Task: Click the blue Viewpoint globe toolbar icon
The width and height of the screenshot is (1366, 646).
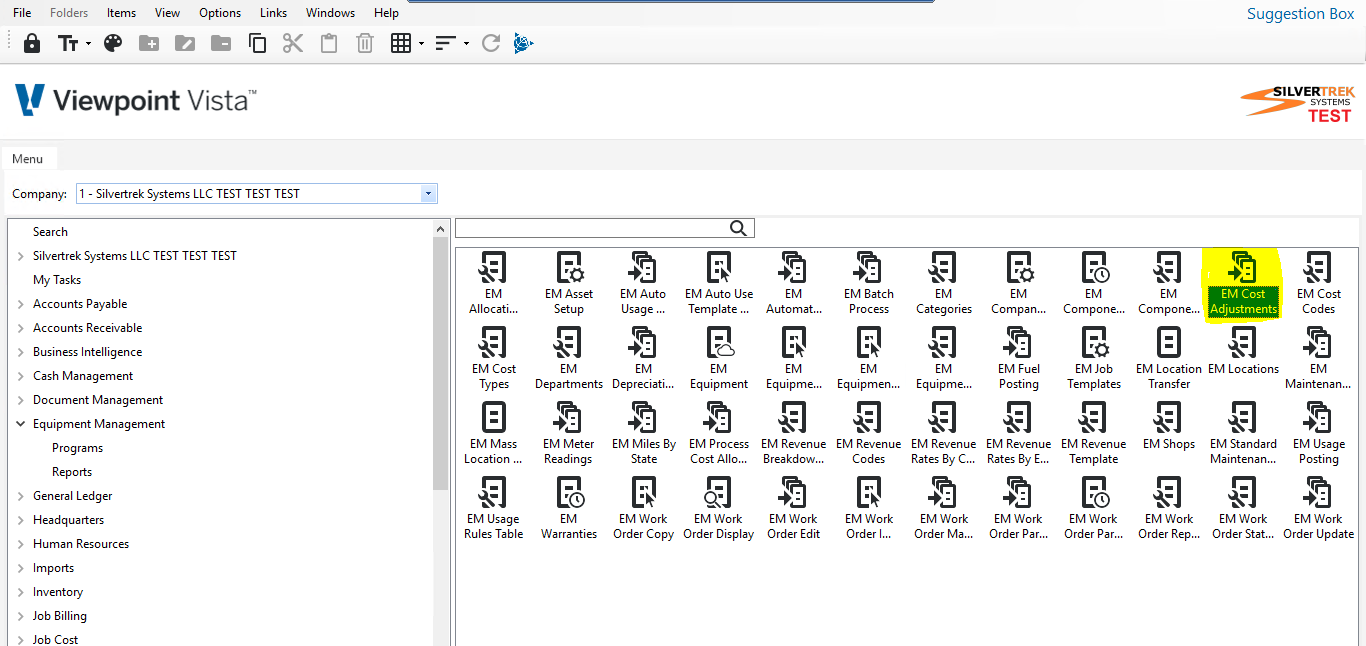Action: click(x=523, y=43)
